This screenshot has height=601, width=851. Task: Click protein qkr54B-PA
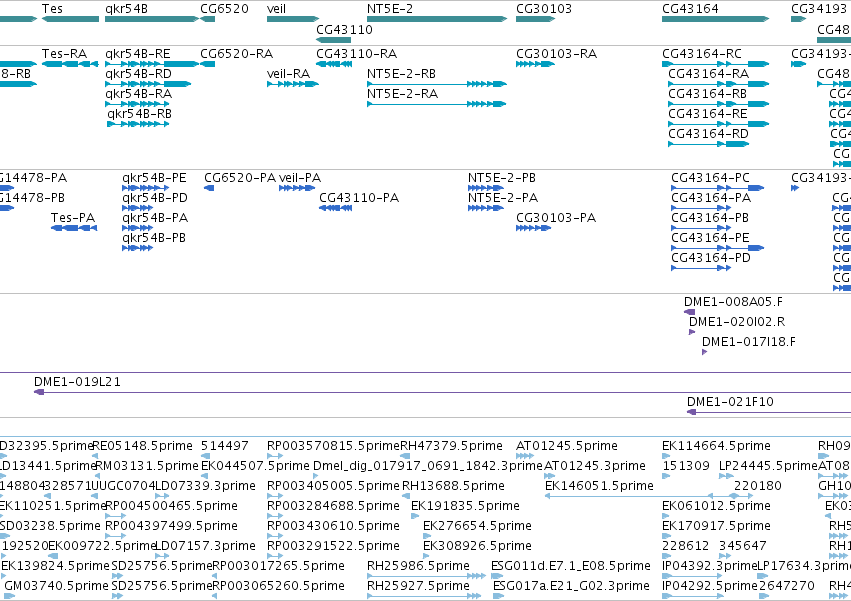pyautogui.click(x=137, y=228)
